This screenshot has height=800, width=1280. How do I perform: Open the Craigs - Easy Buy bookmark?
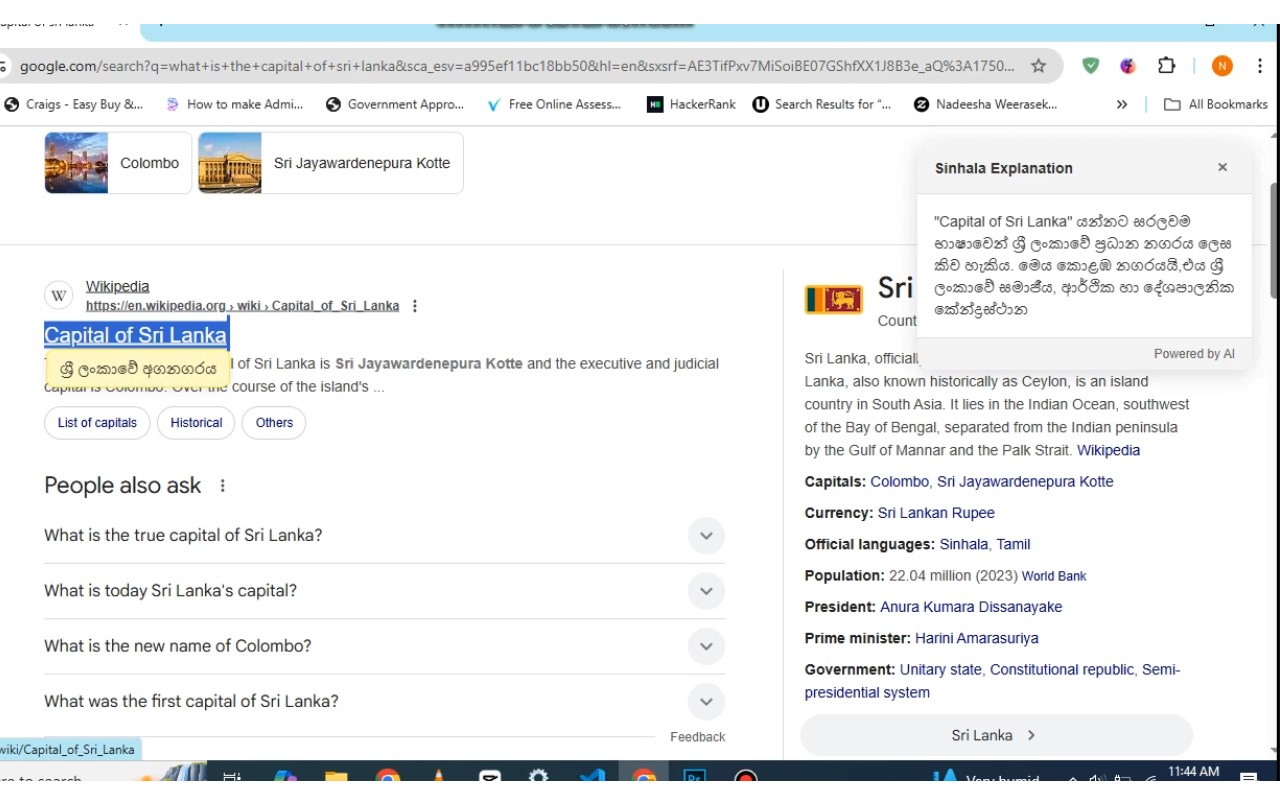point(74,104)
